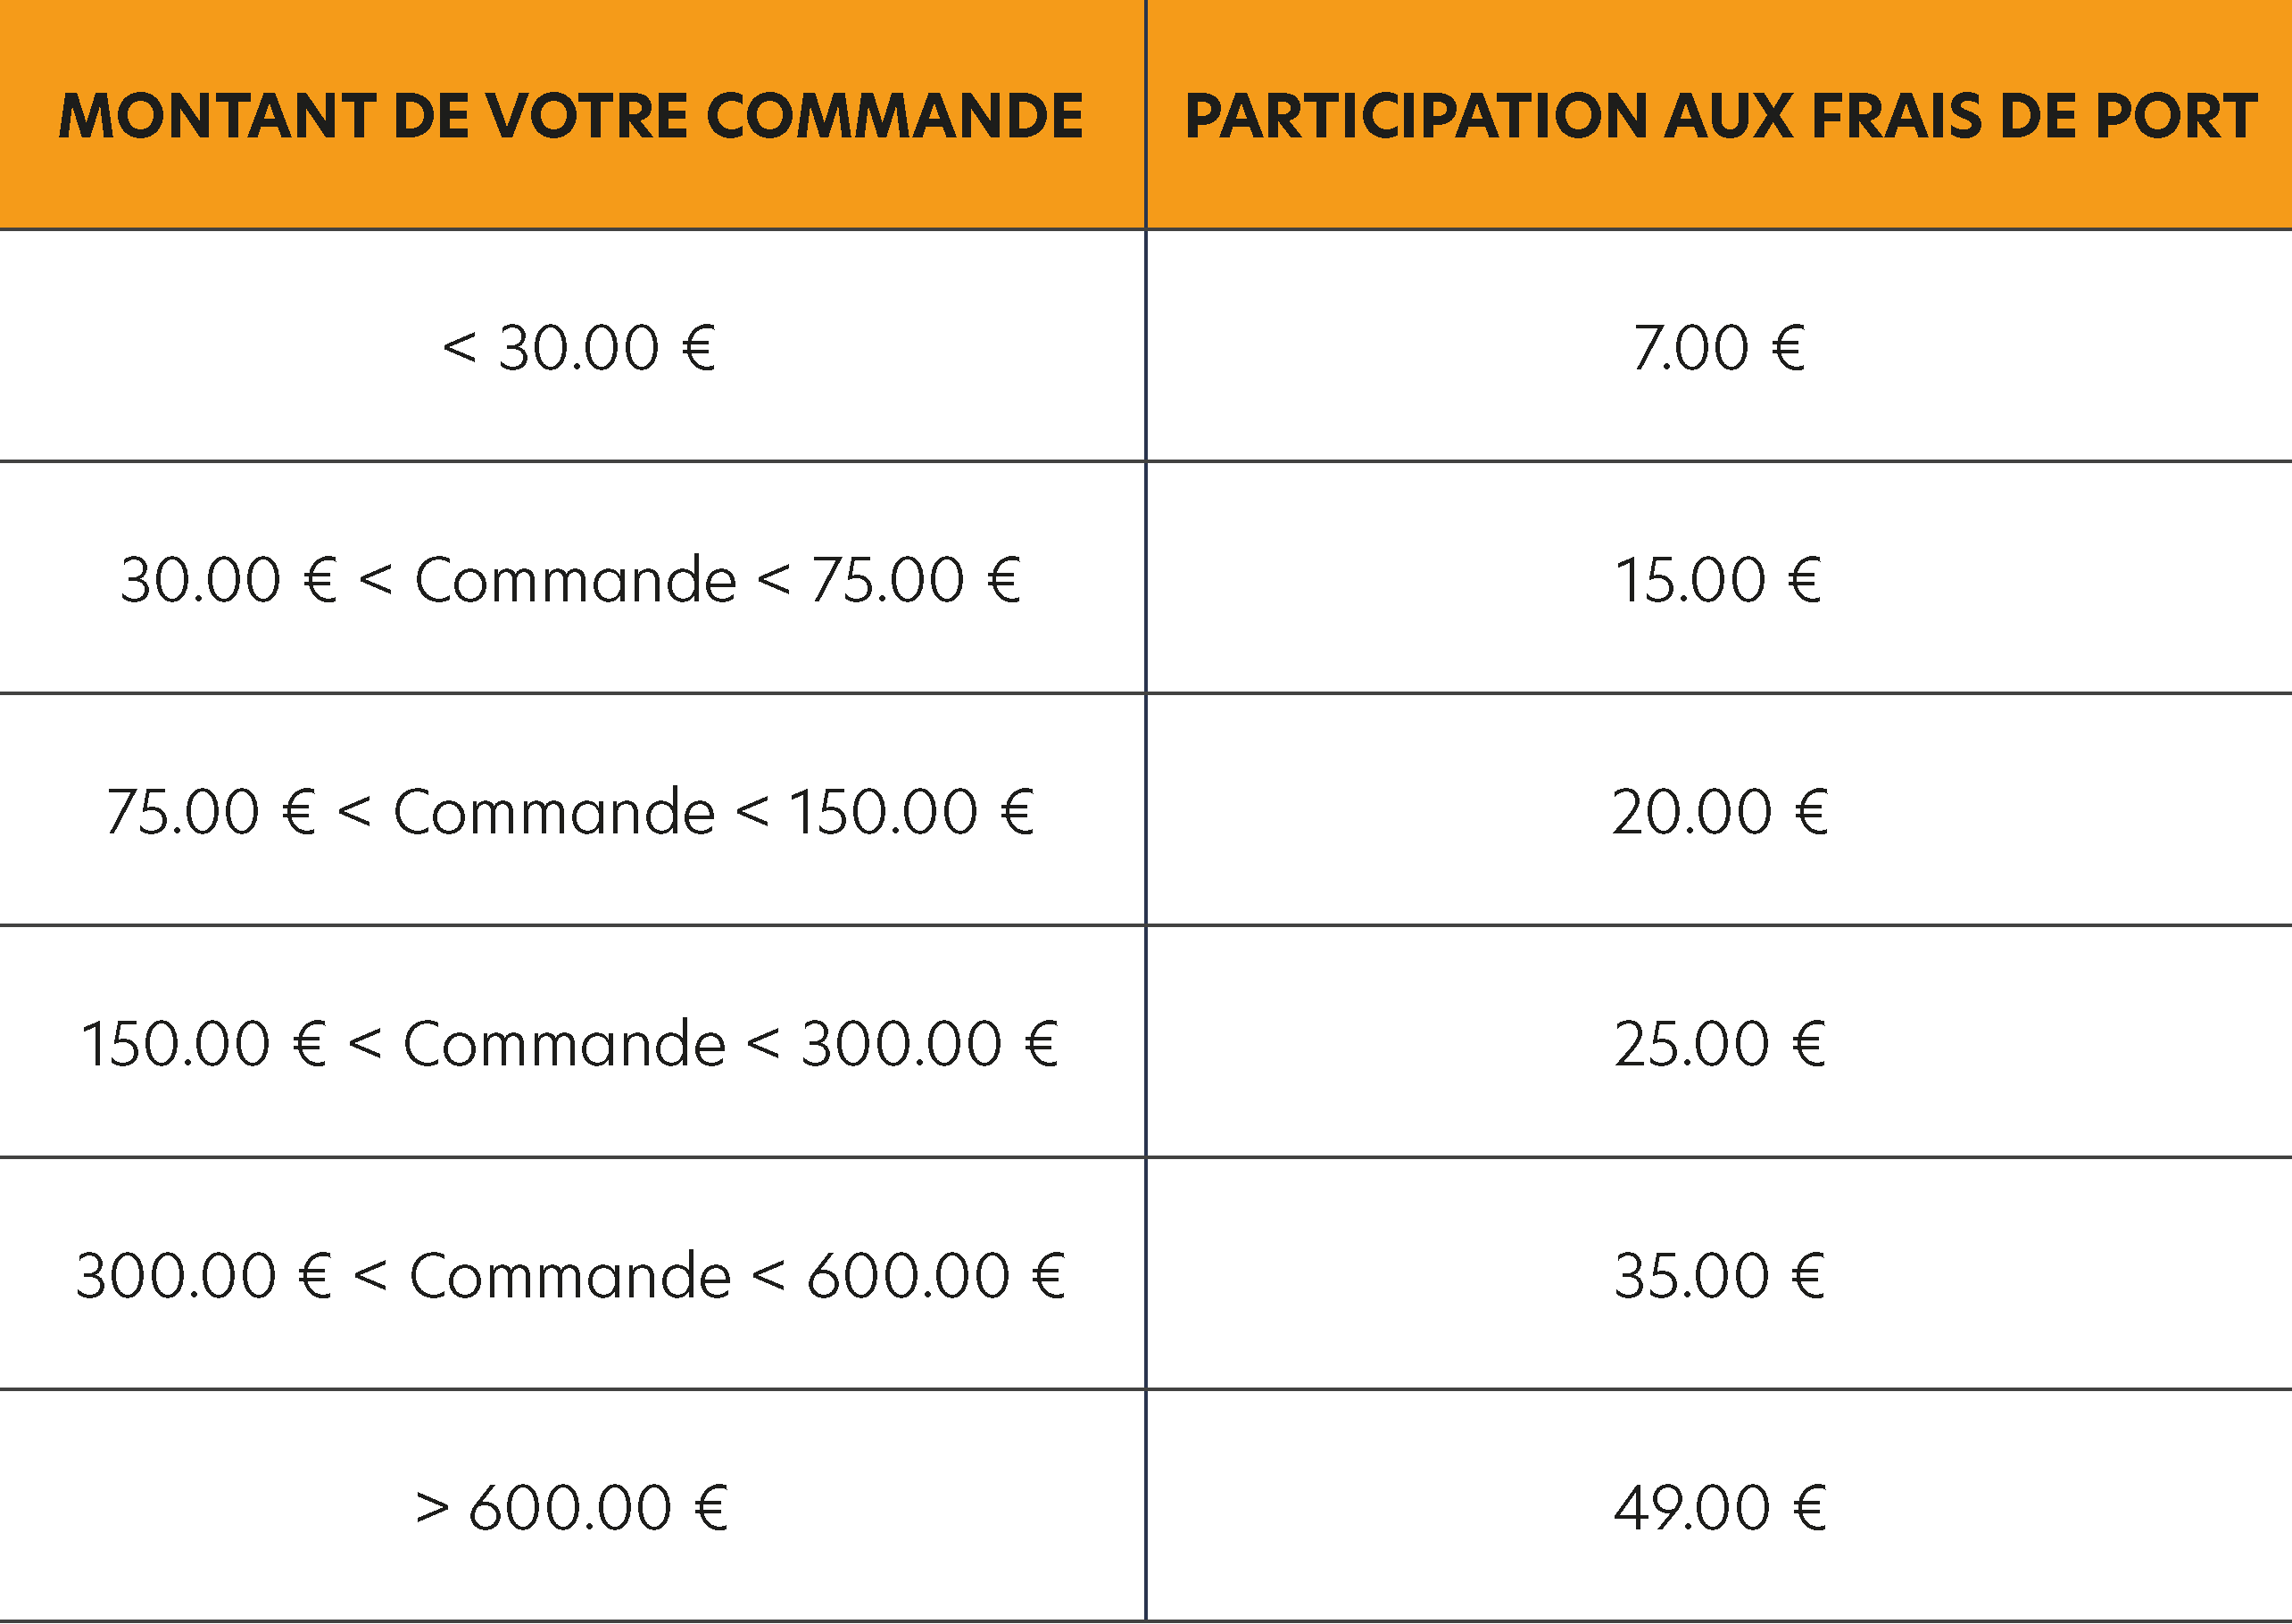
Task: Click the "MONTANT DE VOTRE COMMANDE" column header
Action: coord(571,116)
